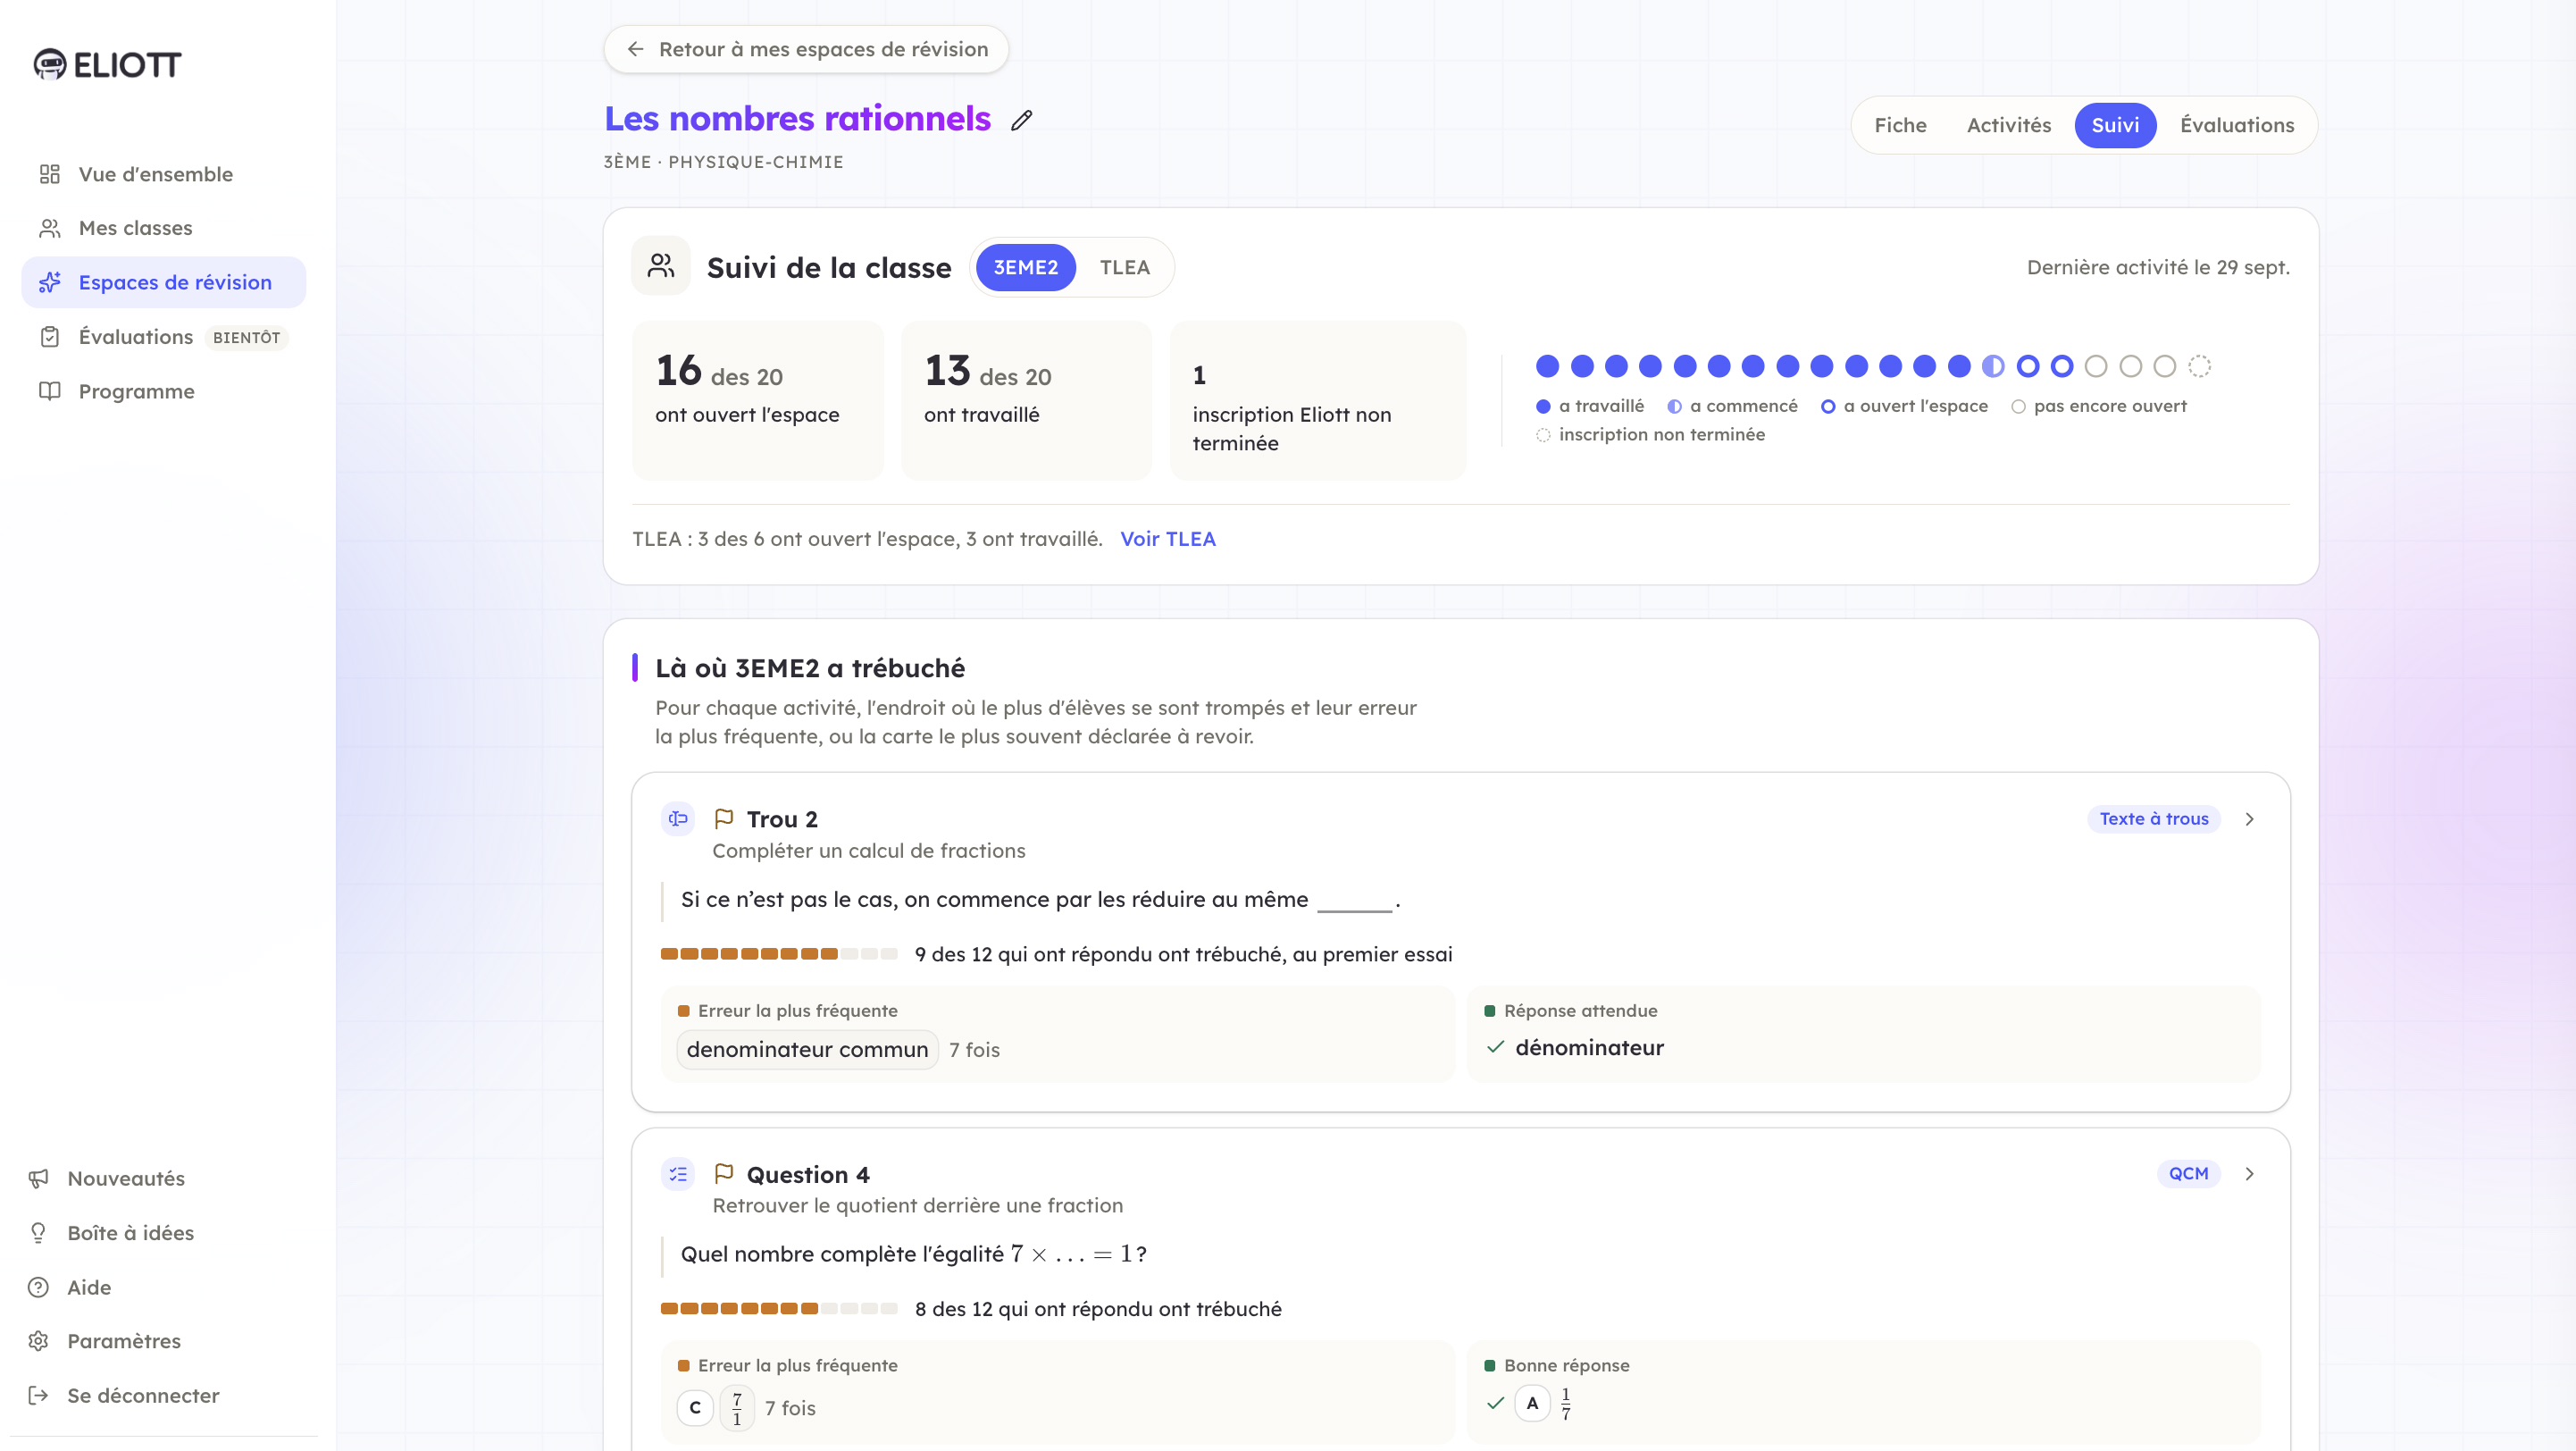This screenshot has height=1451, width=2576.
Task: Click the Question 4 checklist activity icon
Action: [x=678, y=1174]
